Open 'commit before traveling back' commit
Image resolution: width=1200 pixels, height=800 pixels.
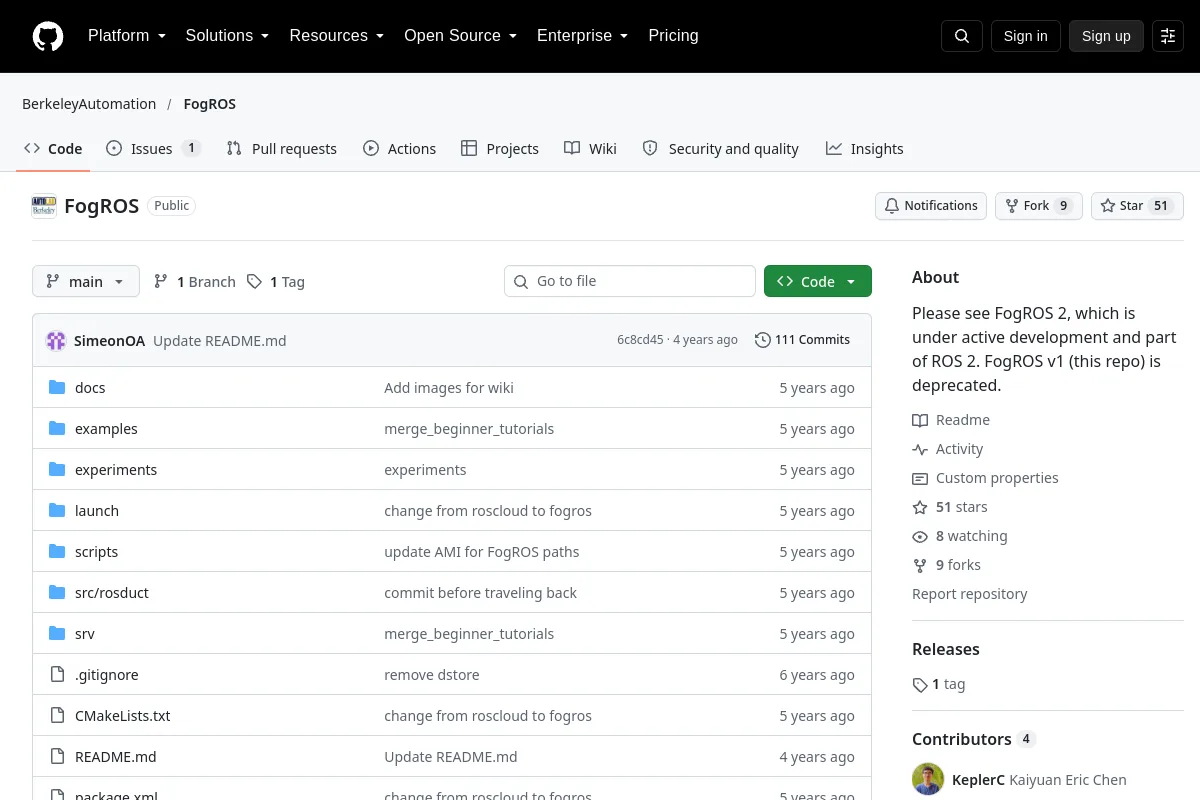pos(481,593)
